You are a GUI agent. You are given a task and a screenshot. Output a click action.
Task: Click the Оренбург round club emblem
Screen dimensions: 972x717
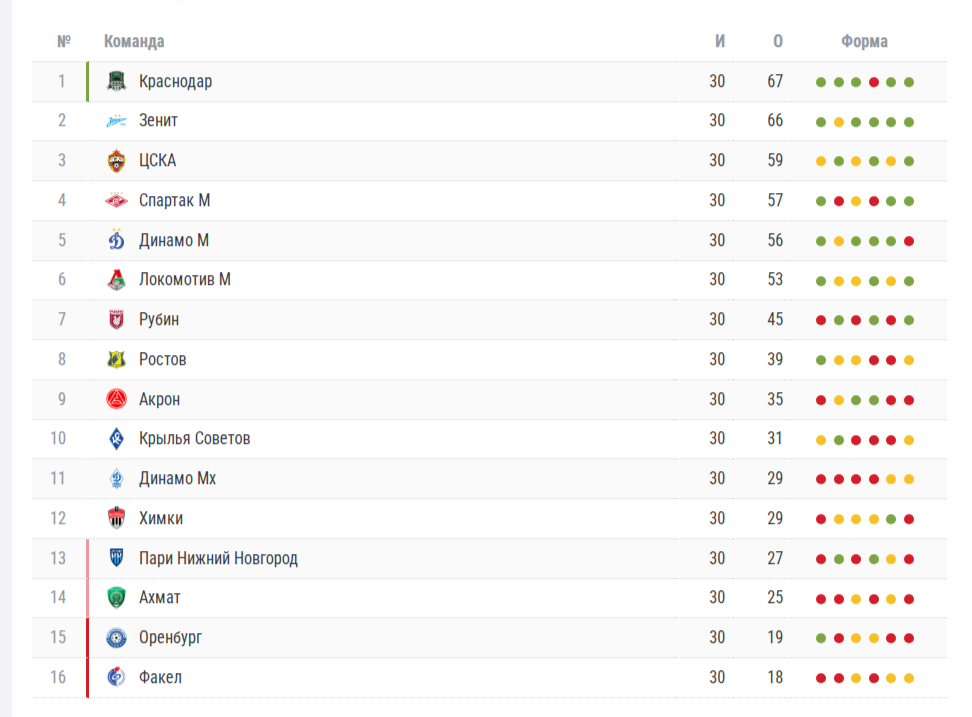pyautogui.click(x=117, y=638)
